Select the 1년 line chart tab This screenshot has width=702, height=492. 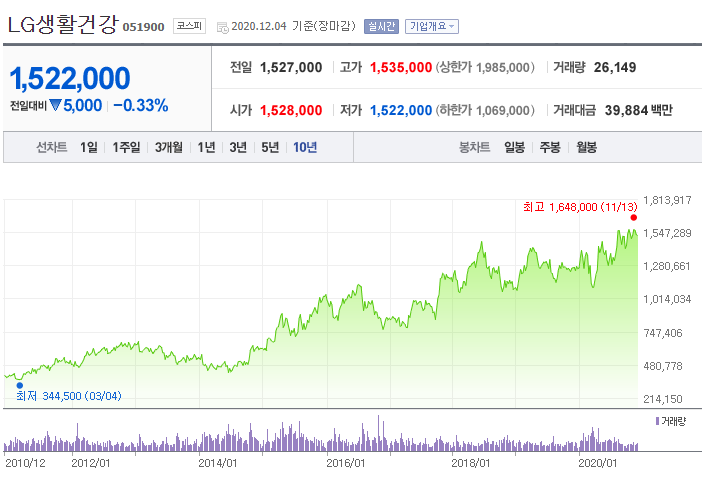click(x=206, y=147)
